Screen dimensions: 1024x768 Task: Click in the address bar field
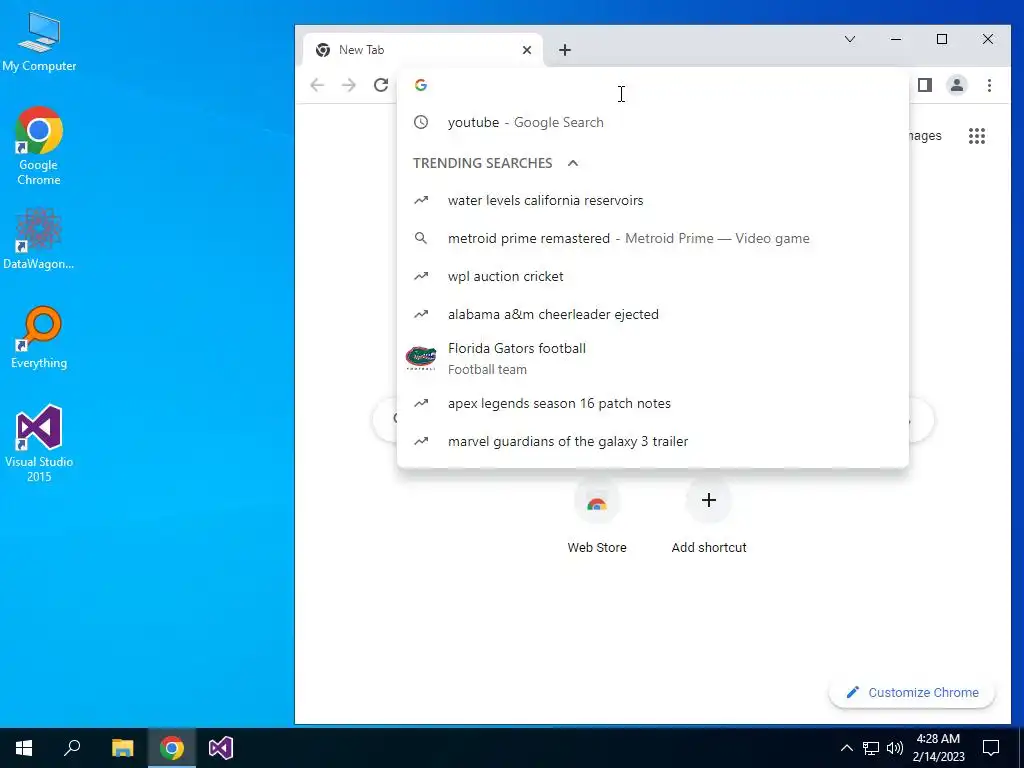click(653, 85)
